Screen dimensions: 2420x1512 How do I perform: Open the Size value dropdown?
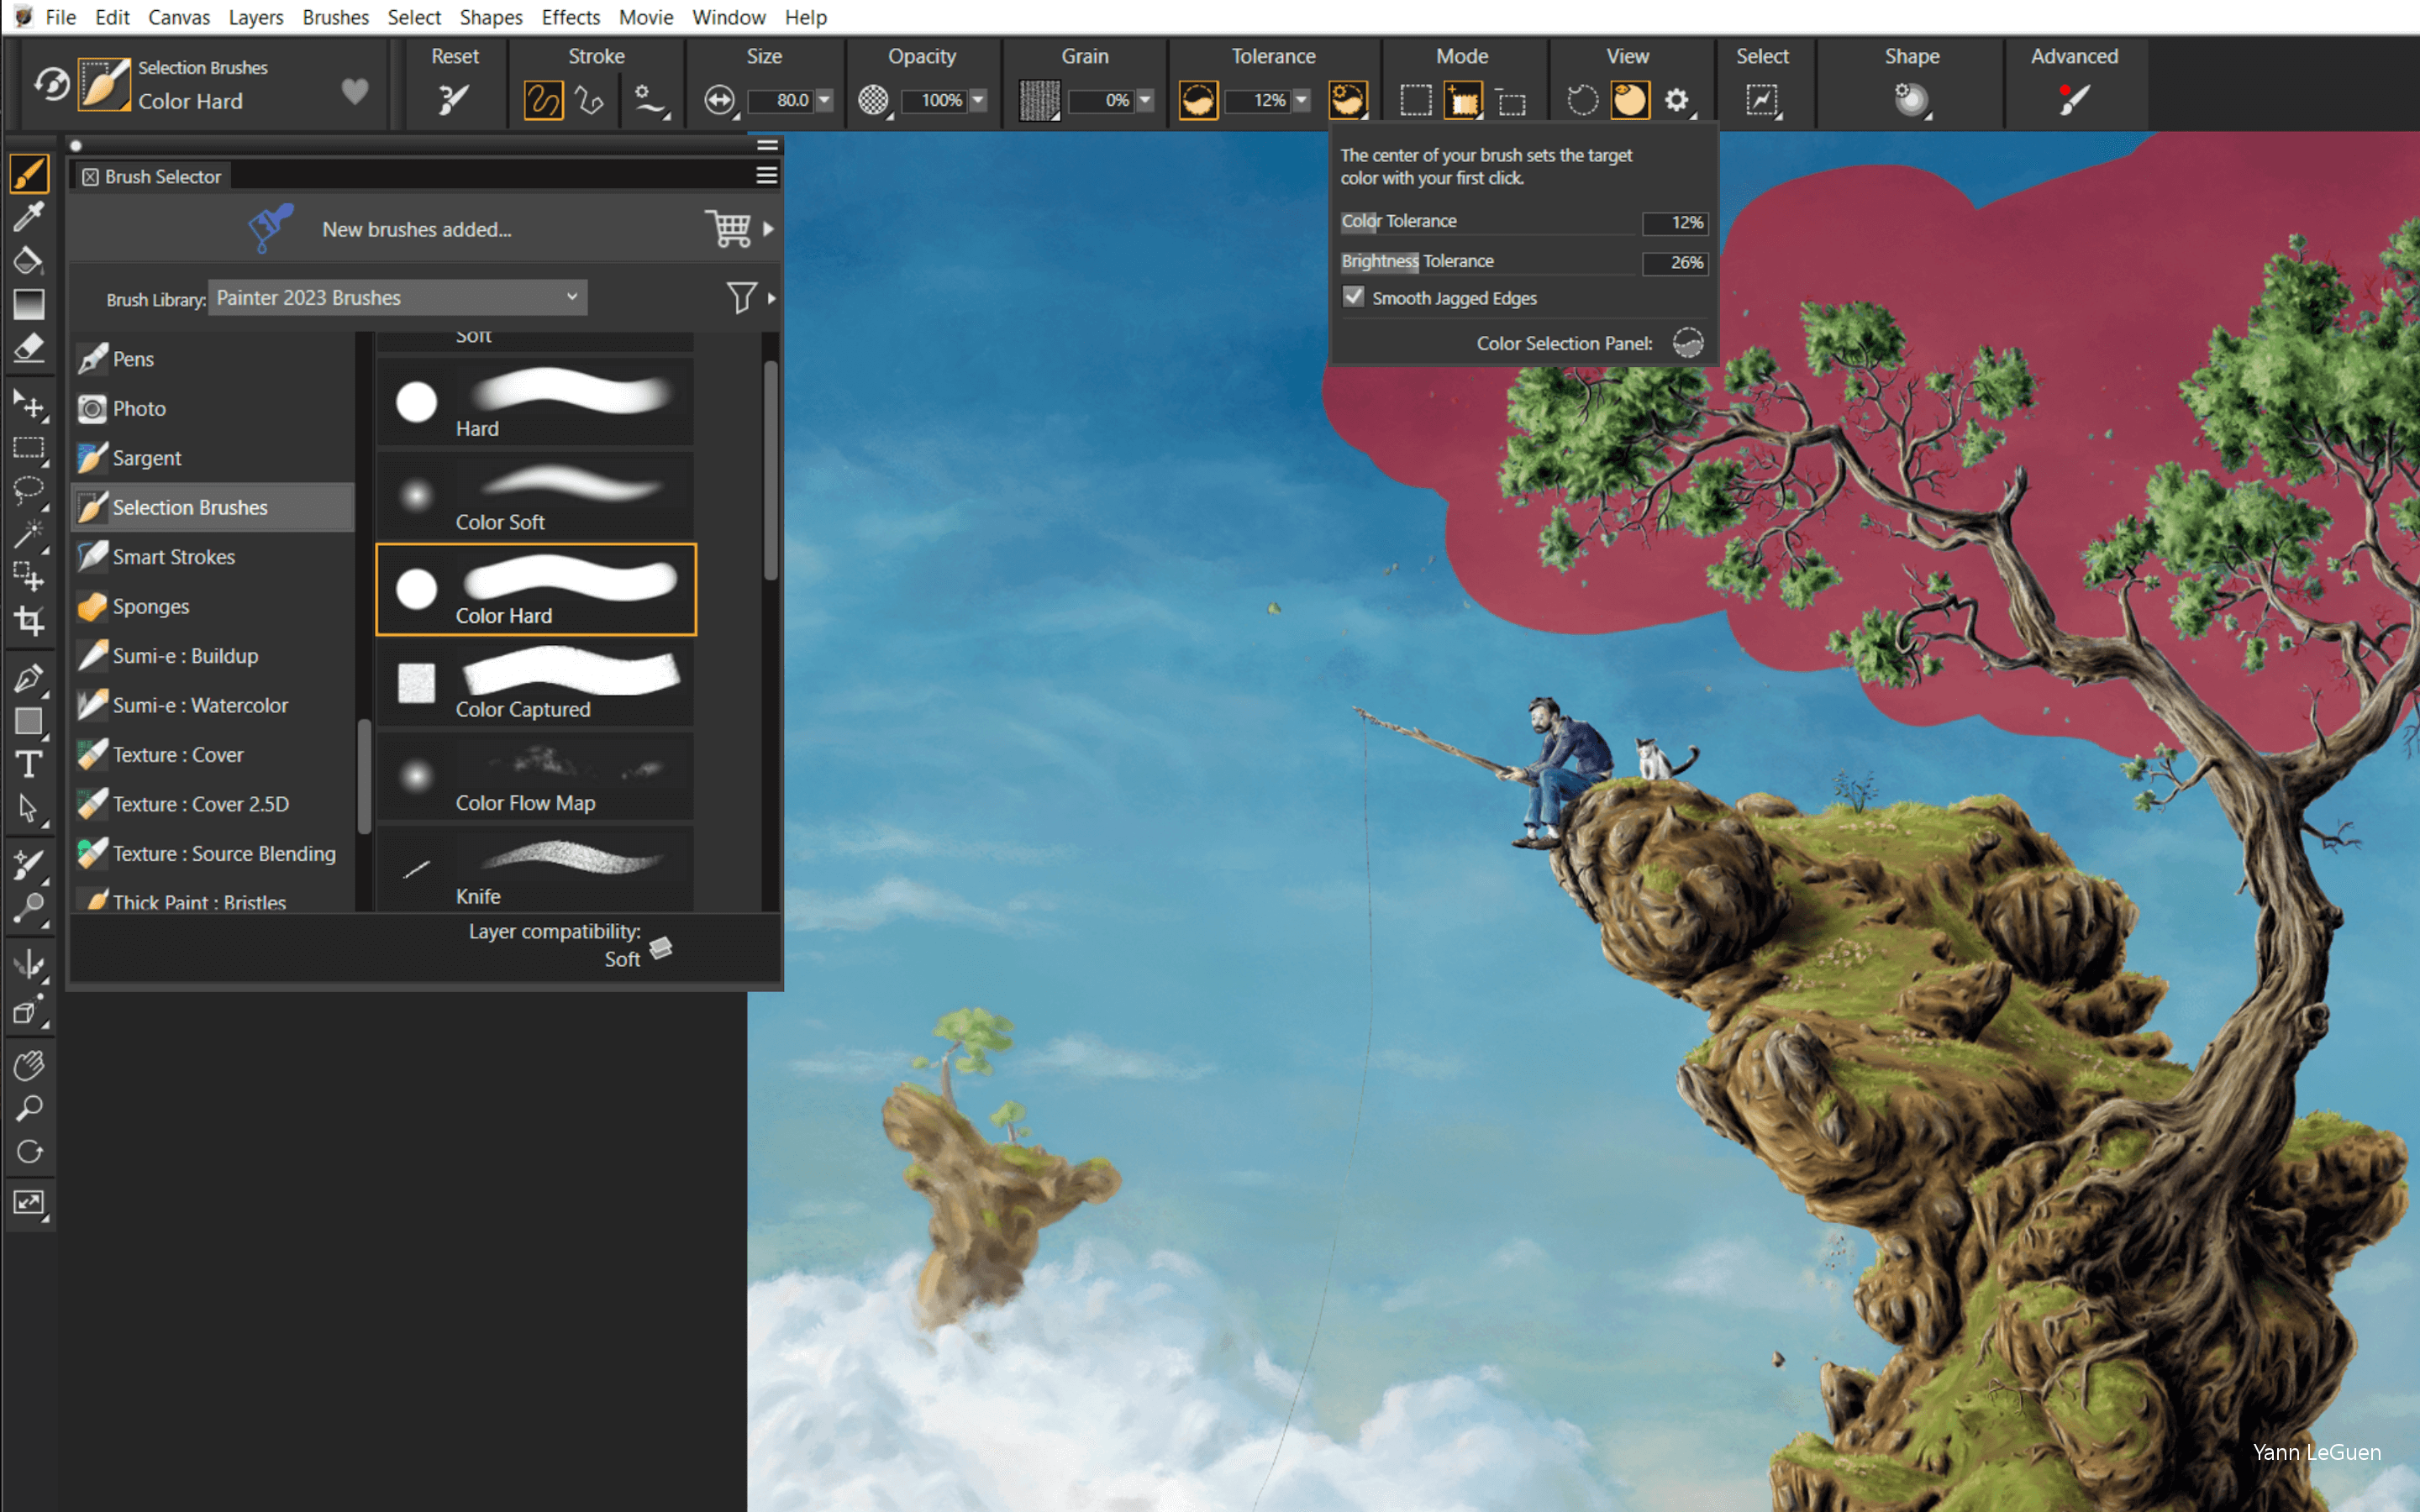[x=824, y=100]
